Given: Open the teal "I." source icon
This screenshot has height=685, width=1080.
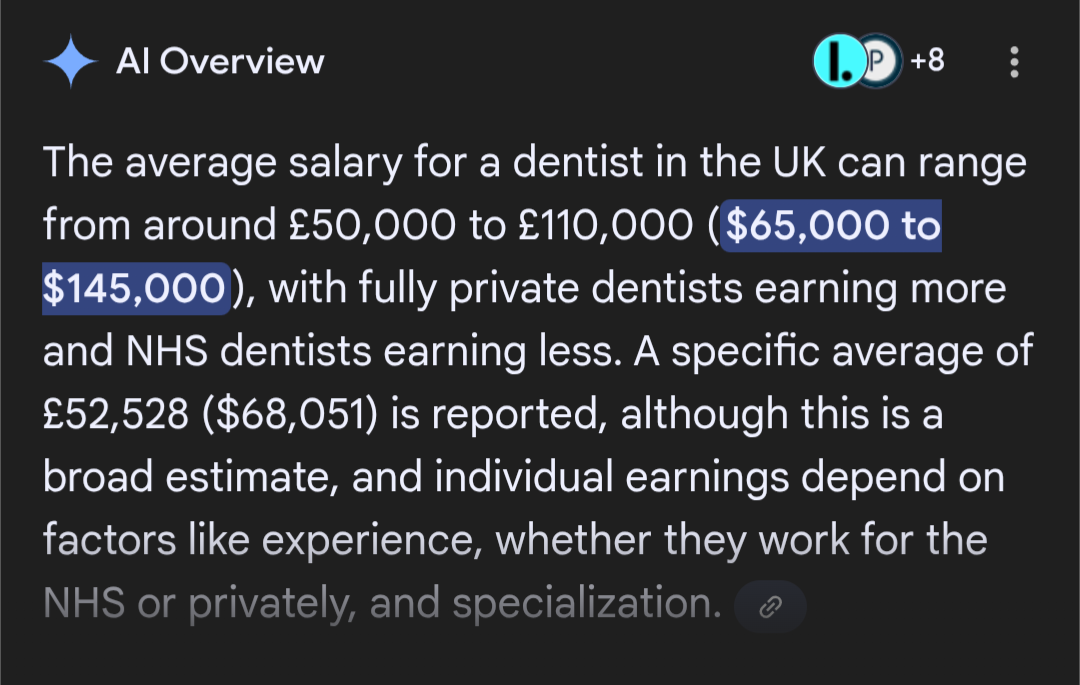Looking at the screenshot, I should (838, 62).
